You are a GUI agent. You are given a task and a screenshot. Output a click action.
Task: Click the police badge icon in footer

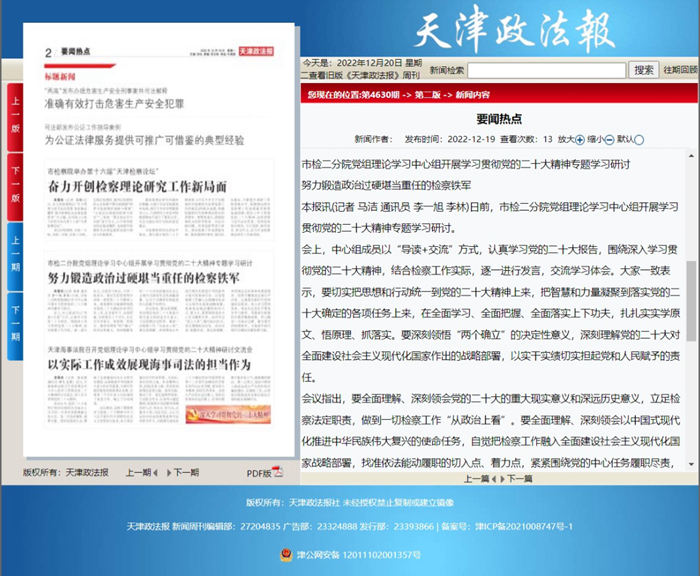click(286, 555)
